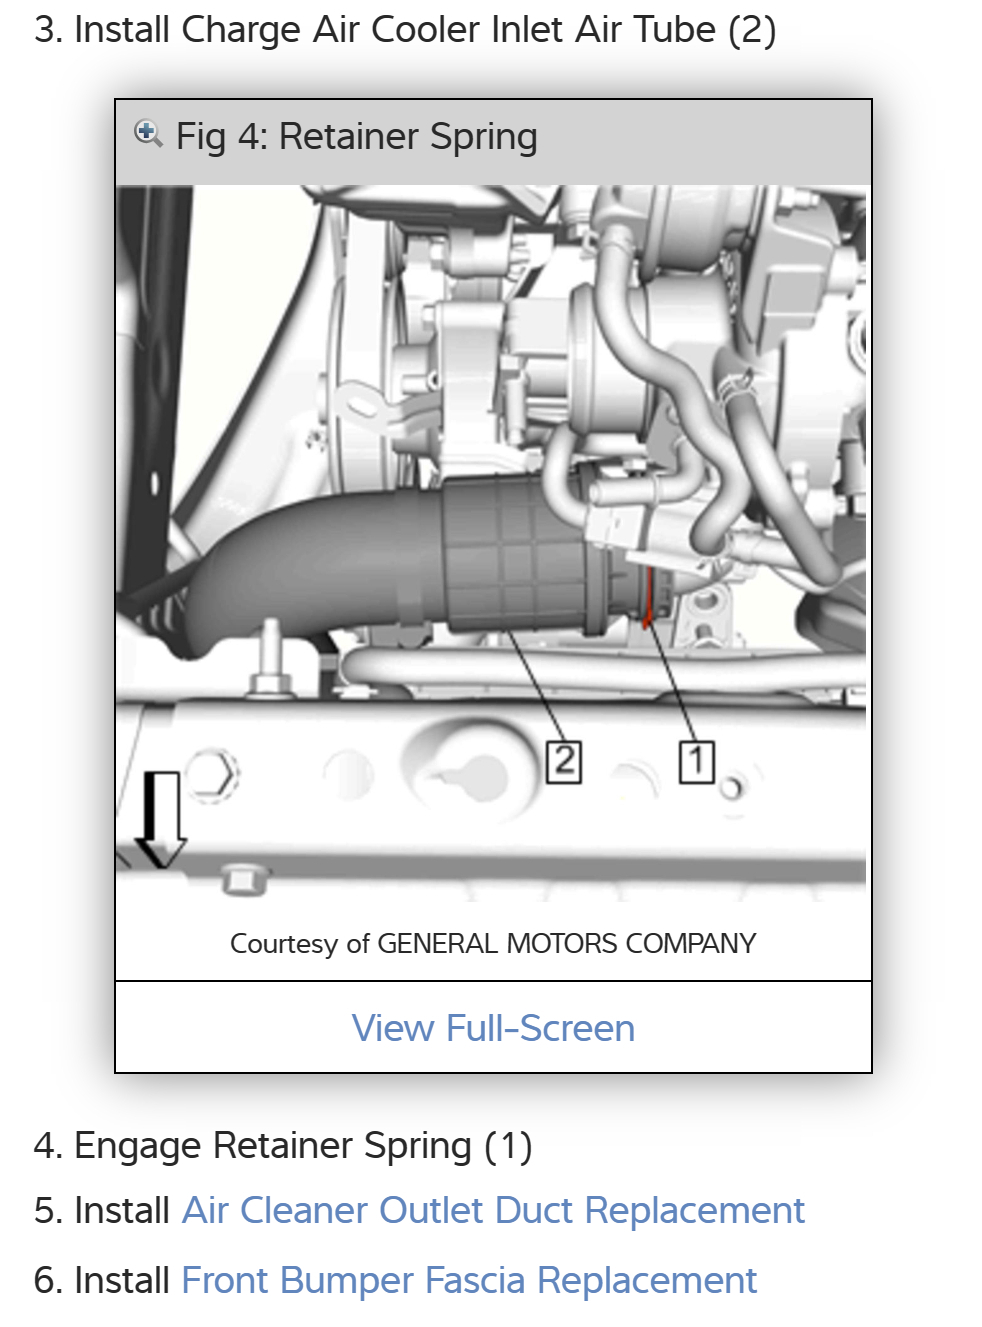
Task: Click callout number 1 box in diagram
Action: [696, 761]
